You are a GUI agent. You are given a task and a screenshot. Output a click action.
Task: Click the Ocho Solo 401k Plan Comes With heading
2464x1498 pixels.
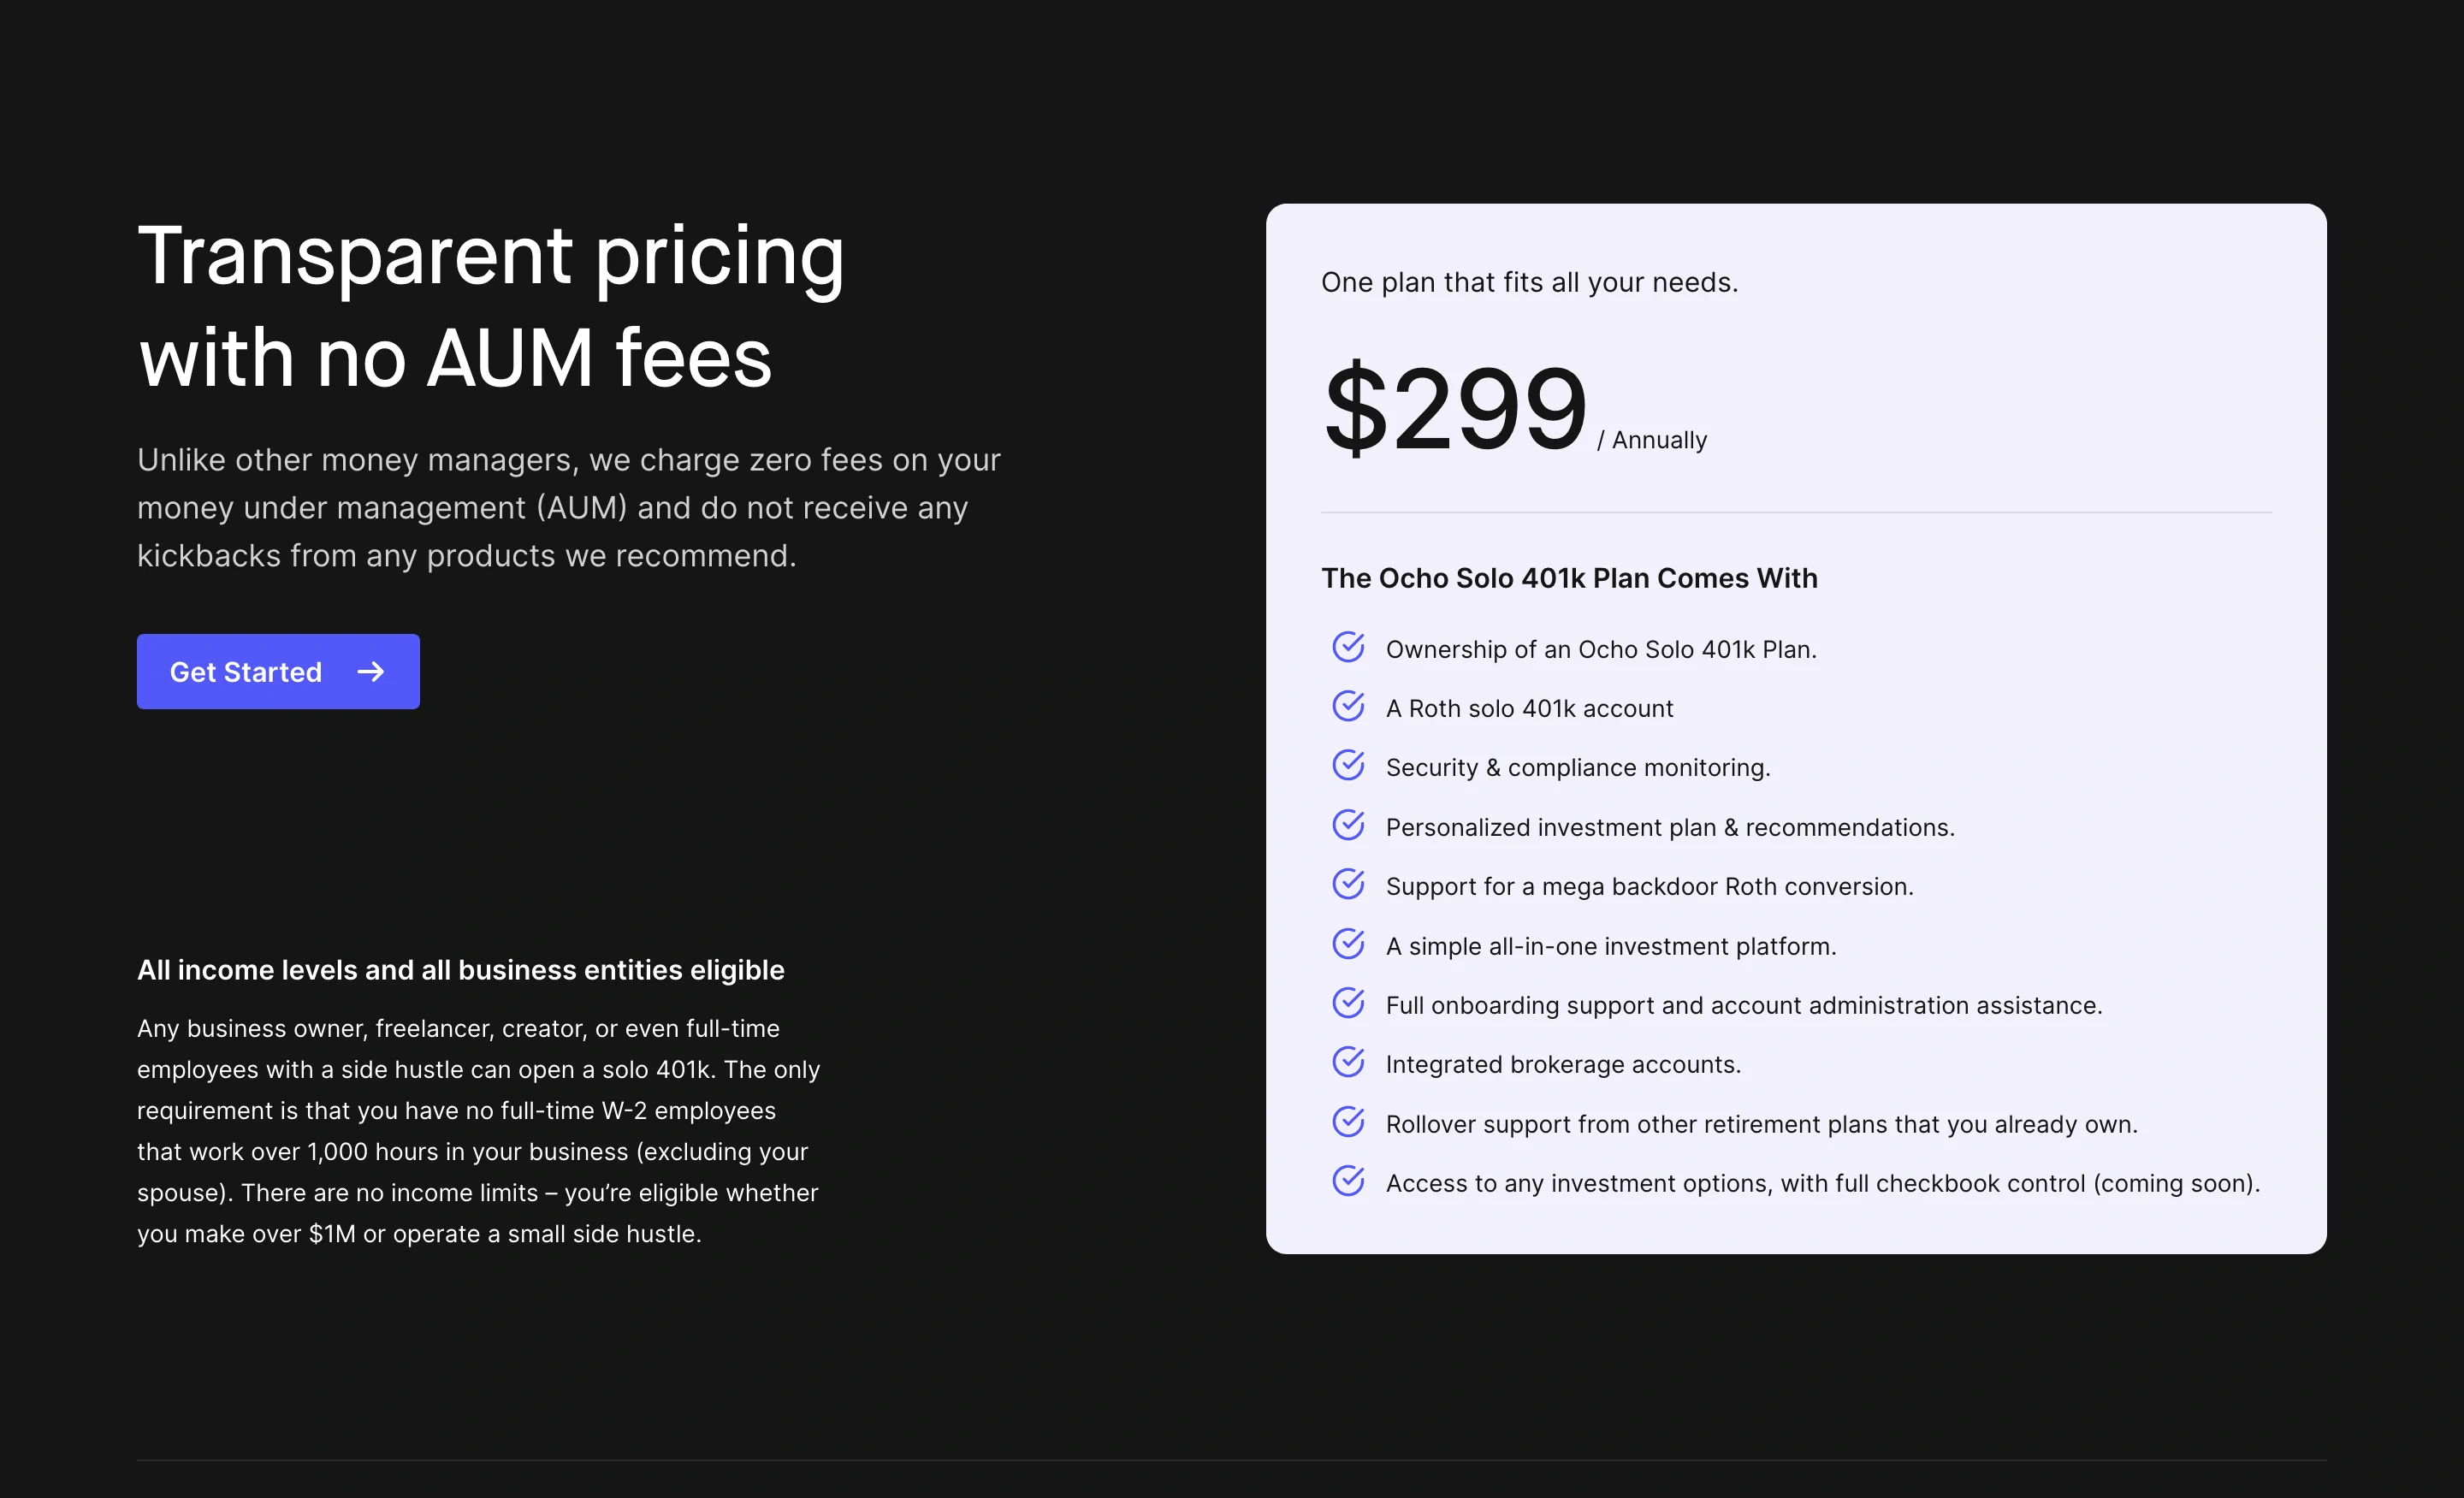point(1569,578)
